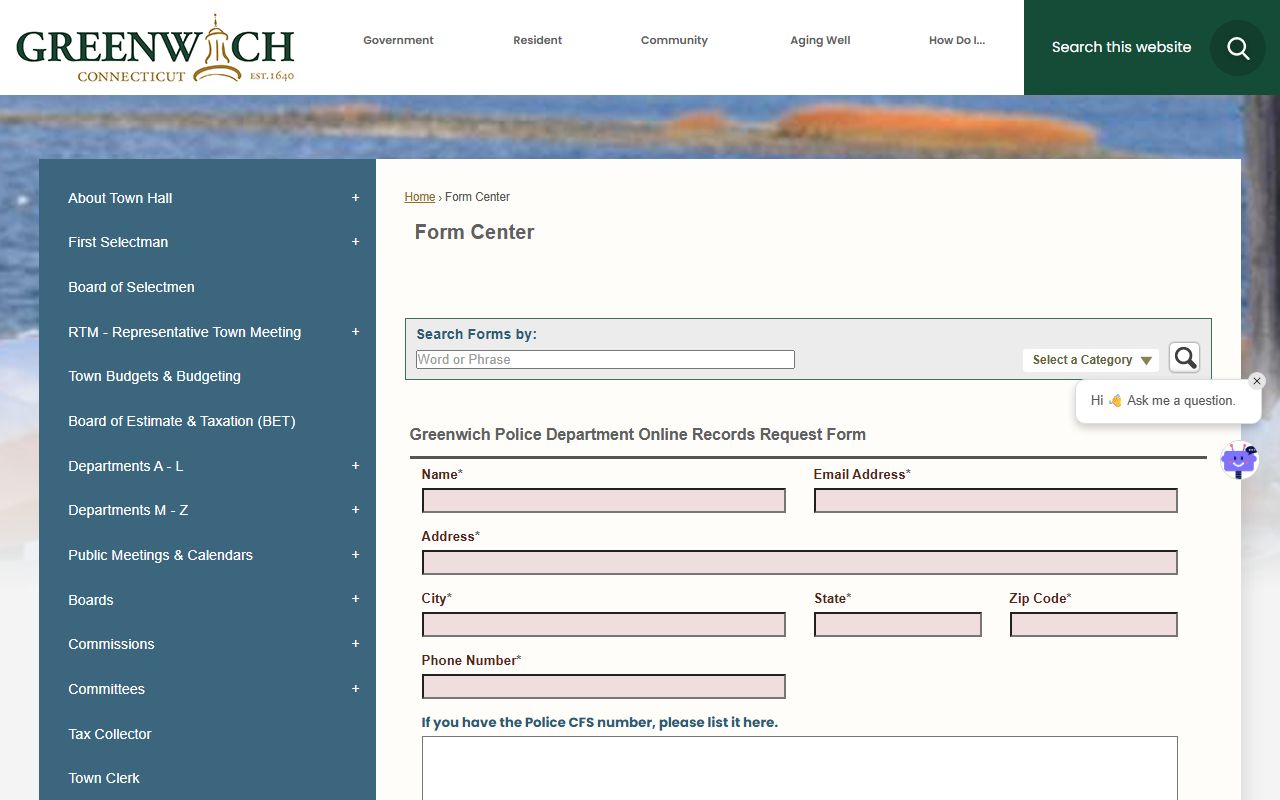The width and height of the screenshot is (1280, 800).
Task: Open Tax Collector page
Action: 110,734
